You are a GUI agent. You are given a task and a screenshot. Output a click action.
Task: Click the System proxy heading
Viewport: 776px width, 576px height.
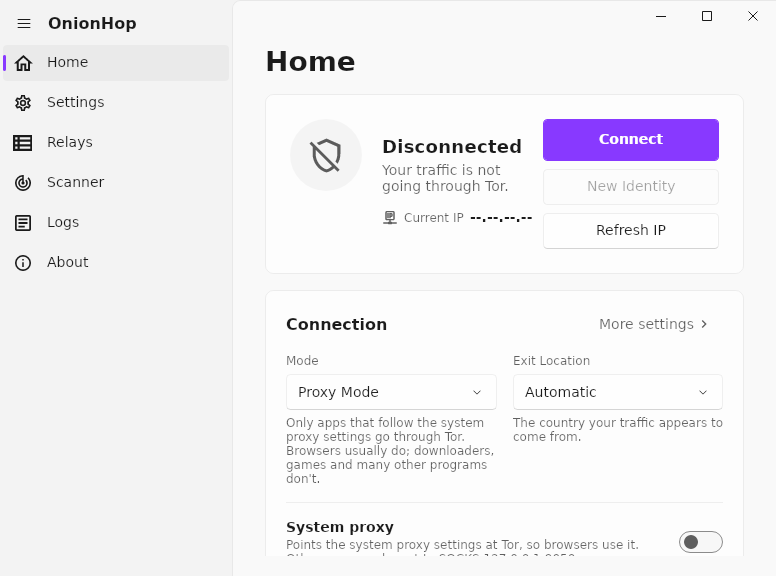tap(340, 527)
